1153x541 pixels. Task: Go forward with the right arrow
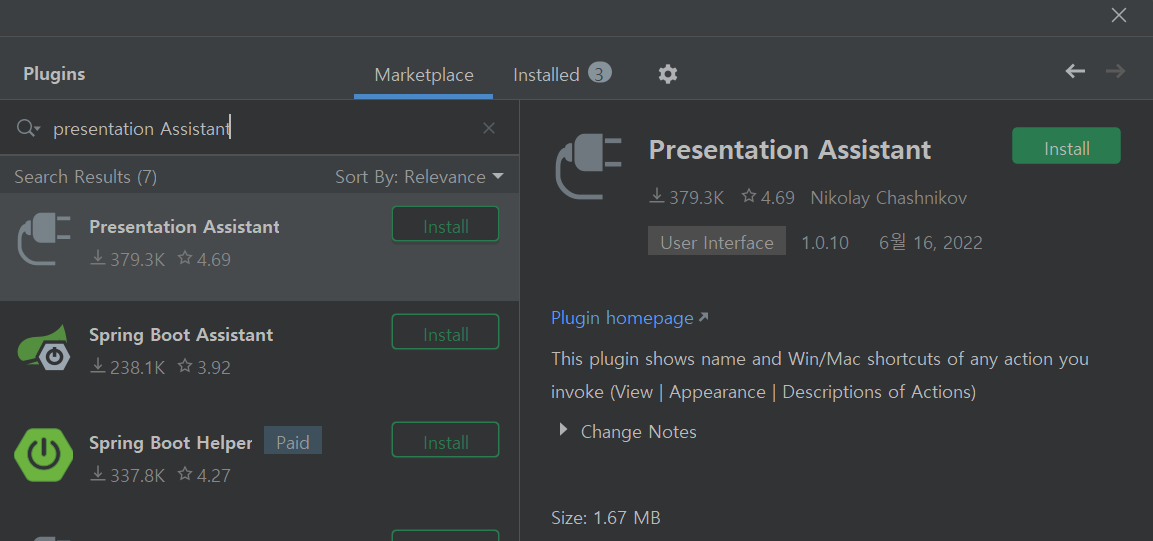1115,71
